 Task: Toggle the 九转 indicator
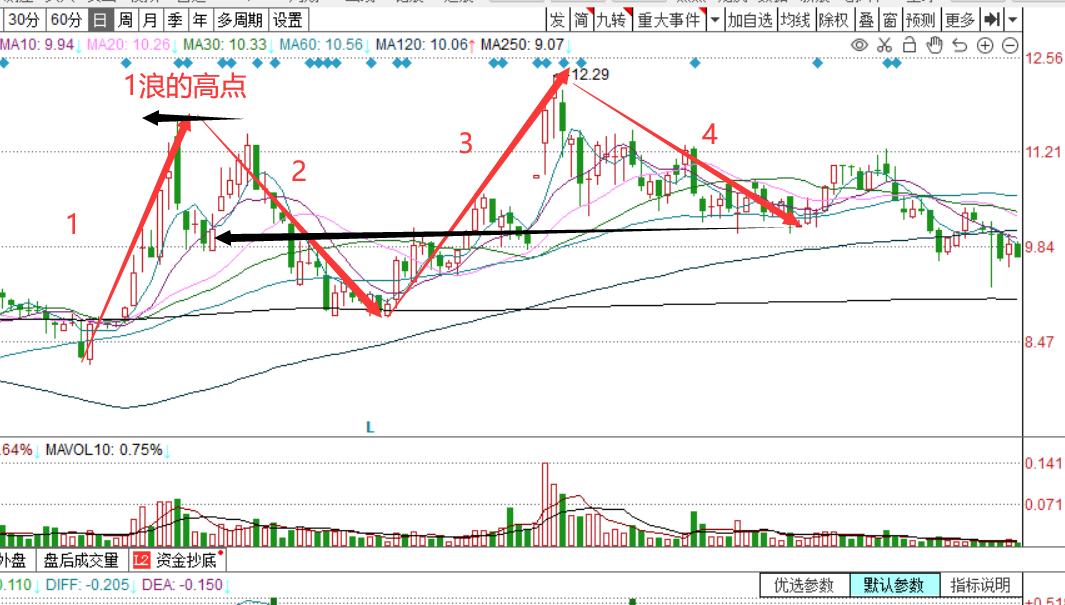[613, 20]
